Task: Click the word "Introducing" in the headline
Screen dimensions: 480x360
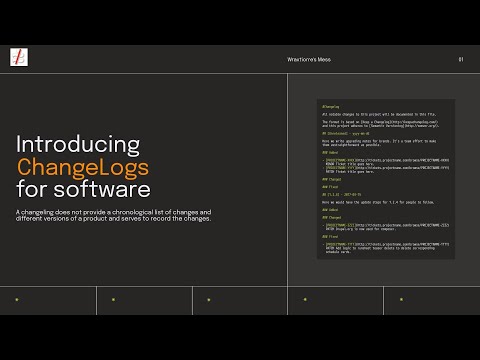Action: coord(78,144)
